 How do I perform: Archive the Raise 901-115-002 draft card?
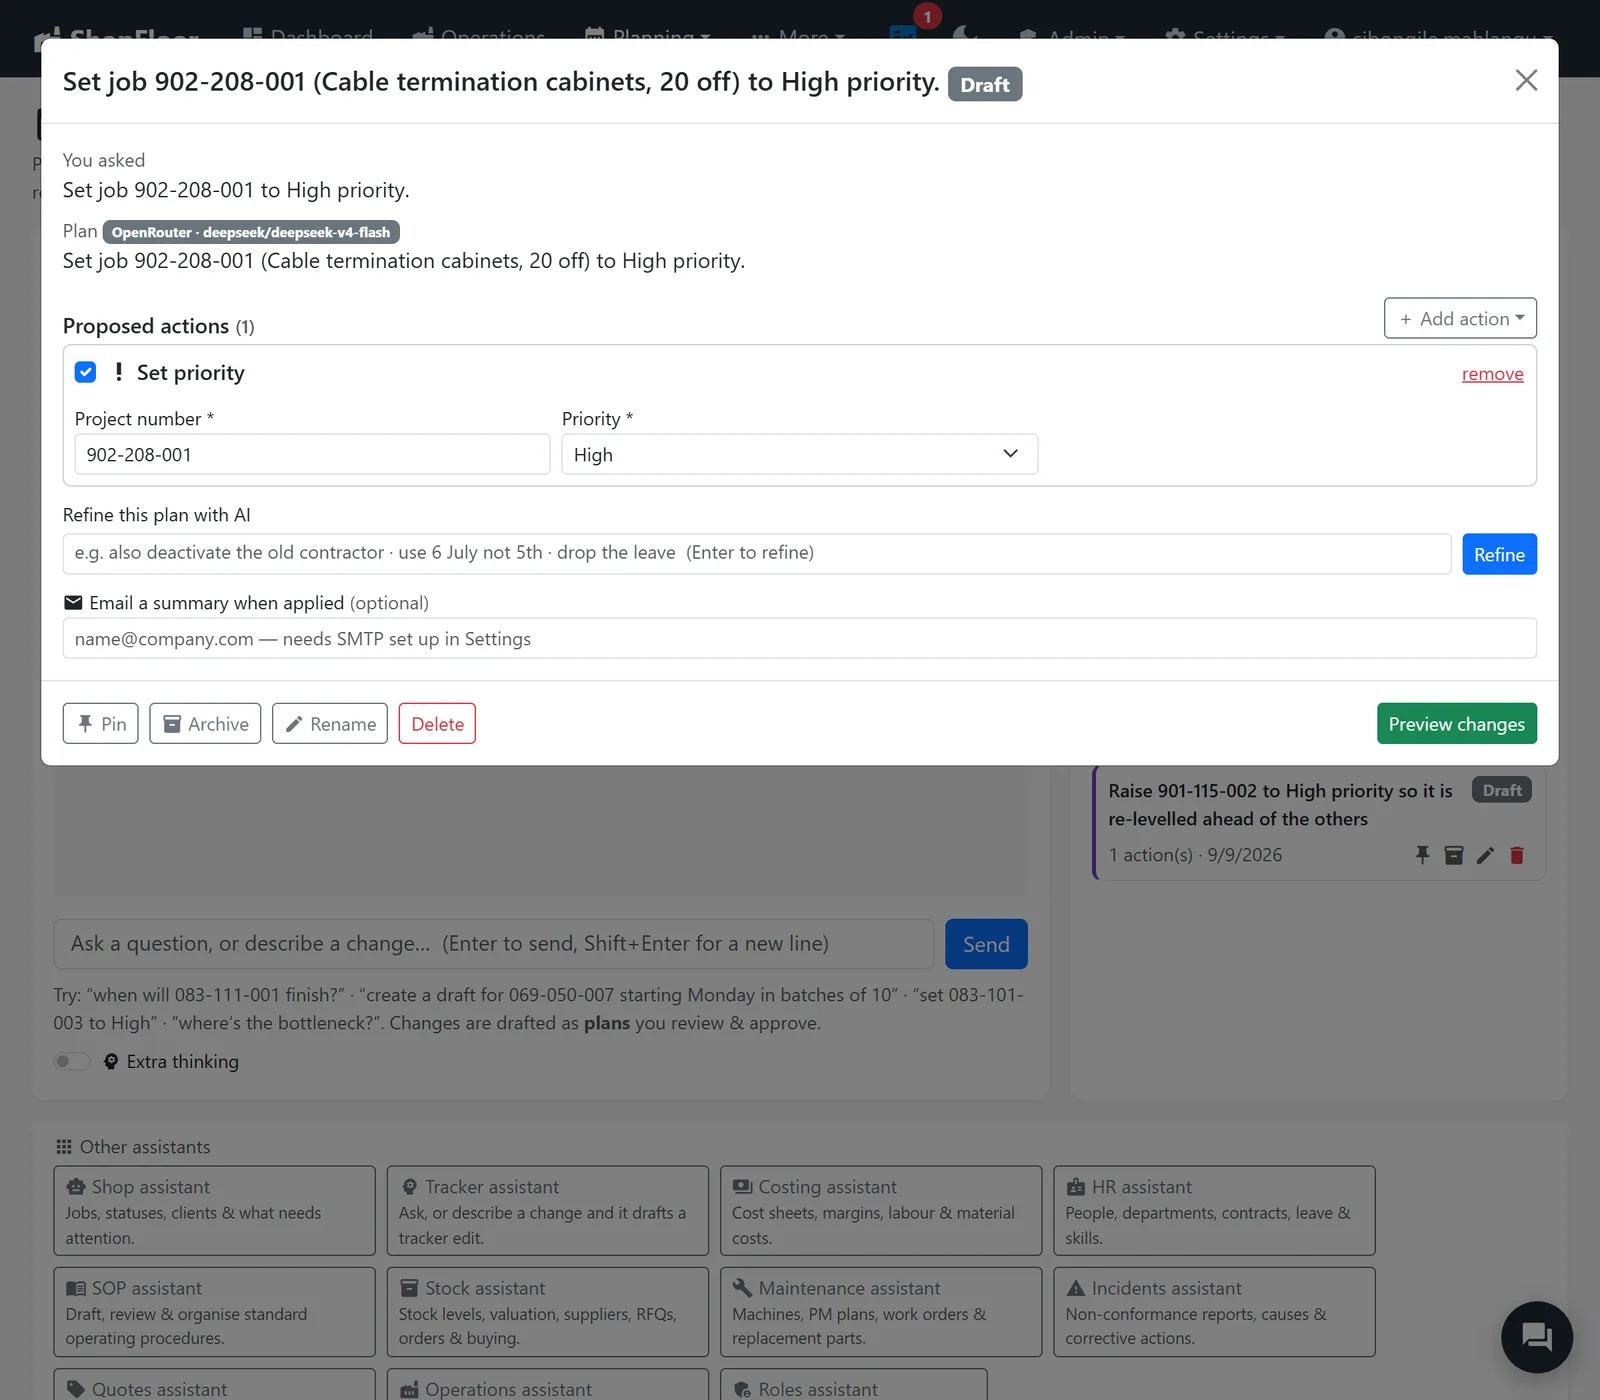[1454, 855]
